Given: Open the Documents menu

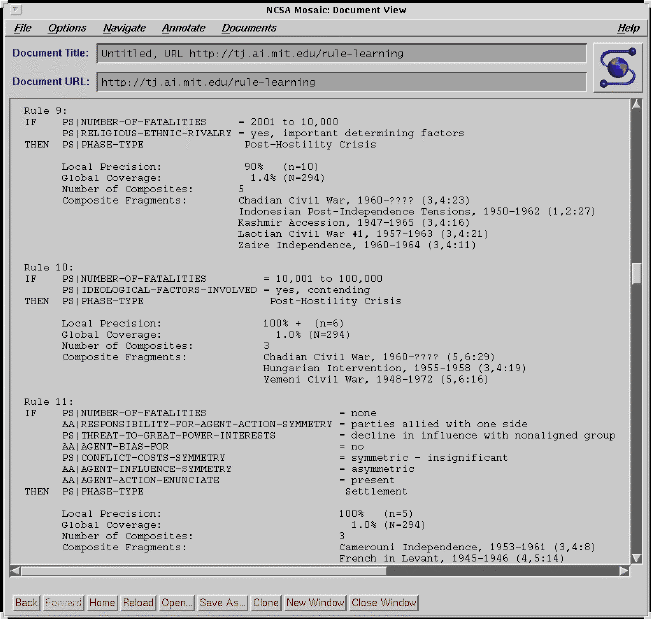Looking at the screenshot, I should click(x=249, y=28).
